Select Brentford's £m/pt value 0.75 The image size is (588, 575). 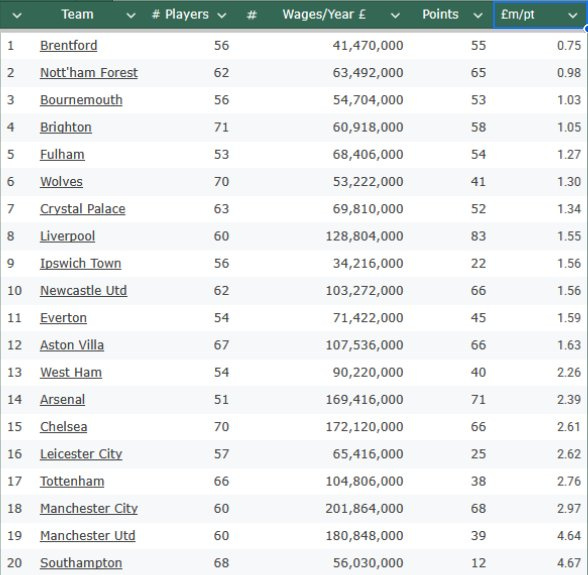coord(569,46)
